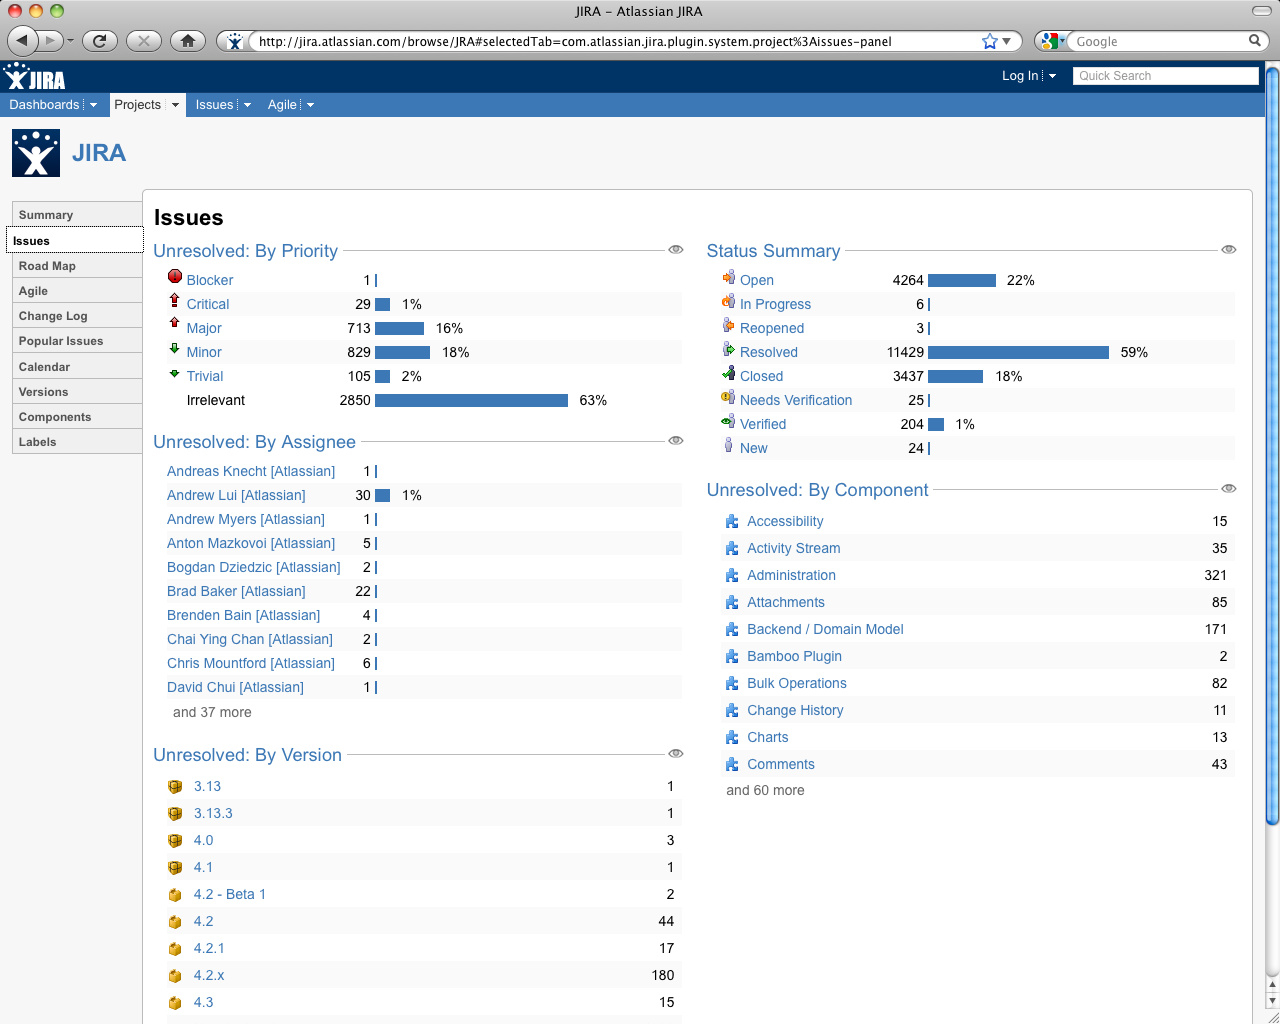Click the Open status icon
1280x1024 pixels.
click(728, 278)
